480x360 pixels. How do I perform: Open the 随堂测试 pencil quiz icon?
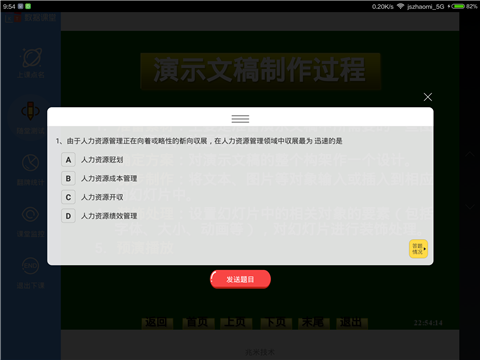[x=30, y=111]
